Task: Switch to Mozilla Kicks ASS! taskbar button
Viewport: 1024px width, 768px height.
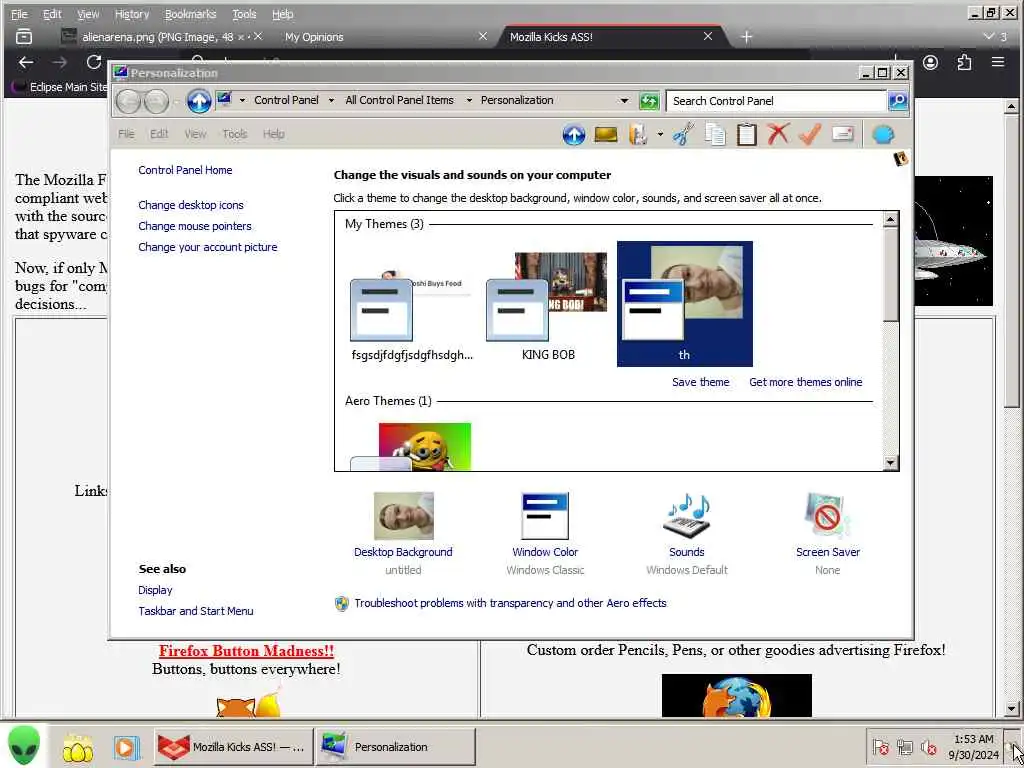Action: pos(233,747)
